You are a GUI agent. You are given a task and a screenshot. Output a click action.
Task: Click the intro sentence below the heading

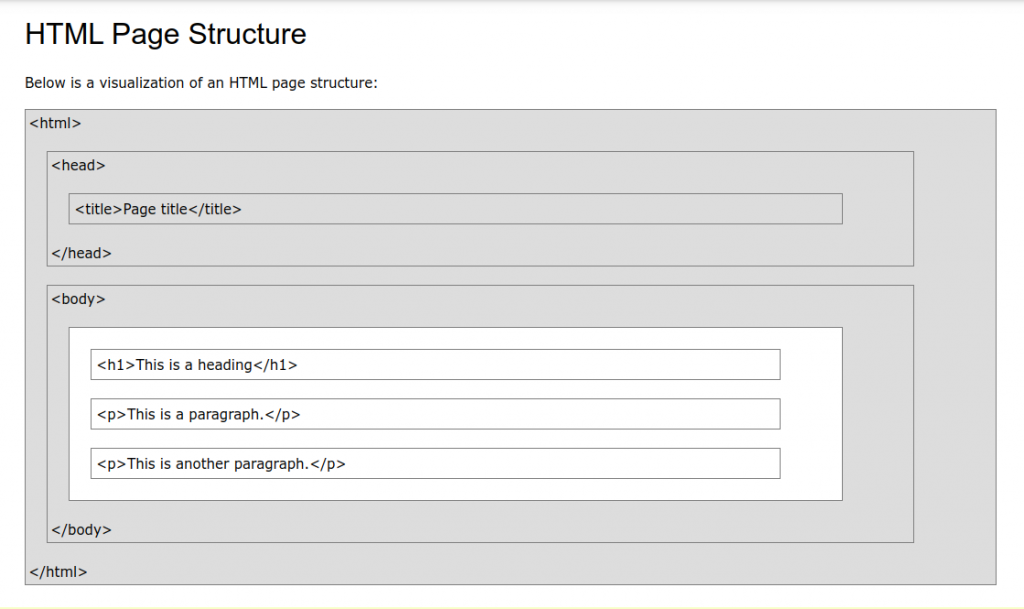(200, 83)
